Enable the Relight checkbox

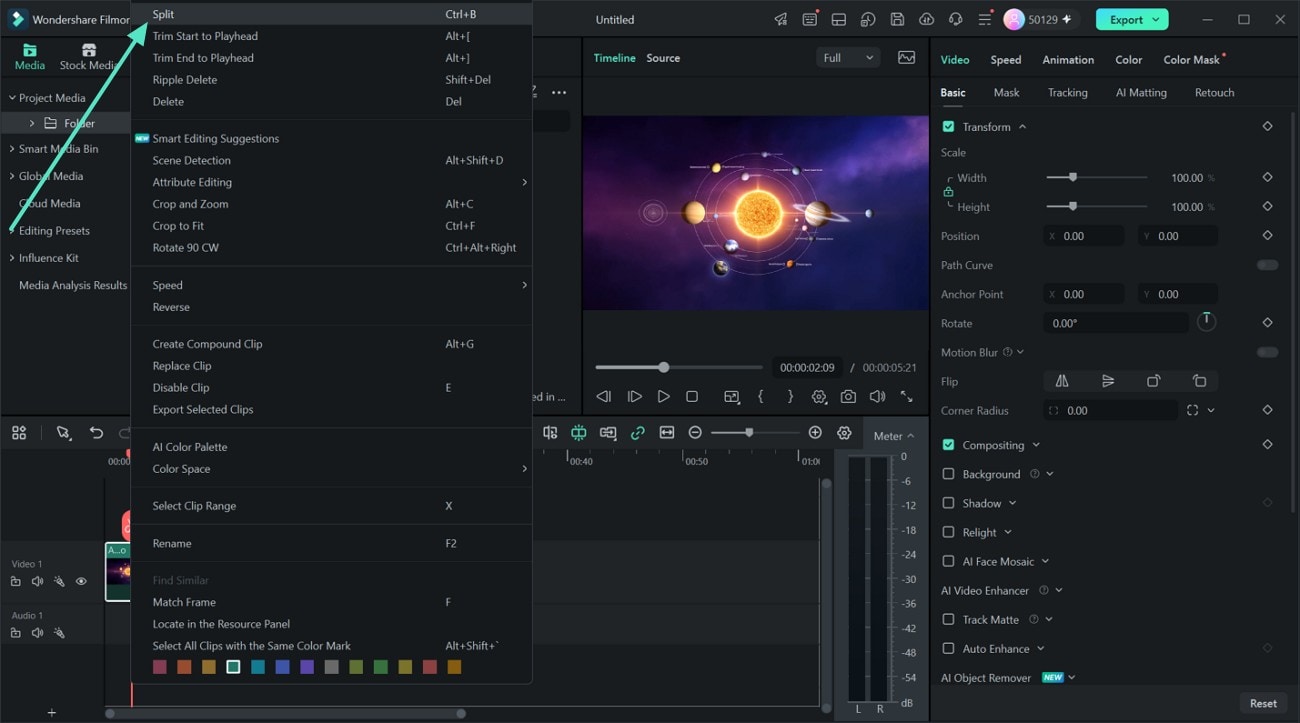[x=948, y=532]
